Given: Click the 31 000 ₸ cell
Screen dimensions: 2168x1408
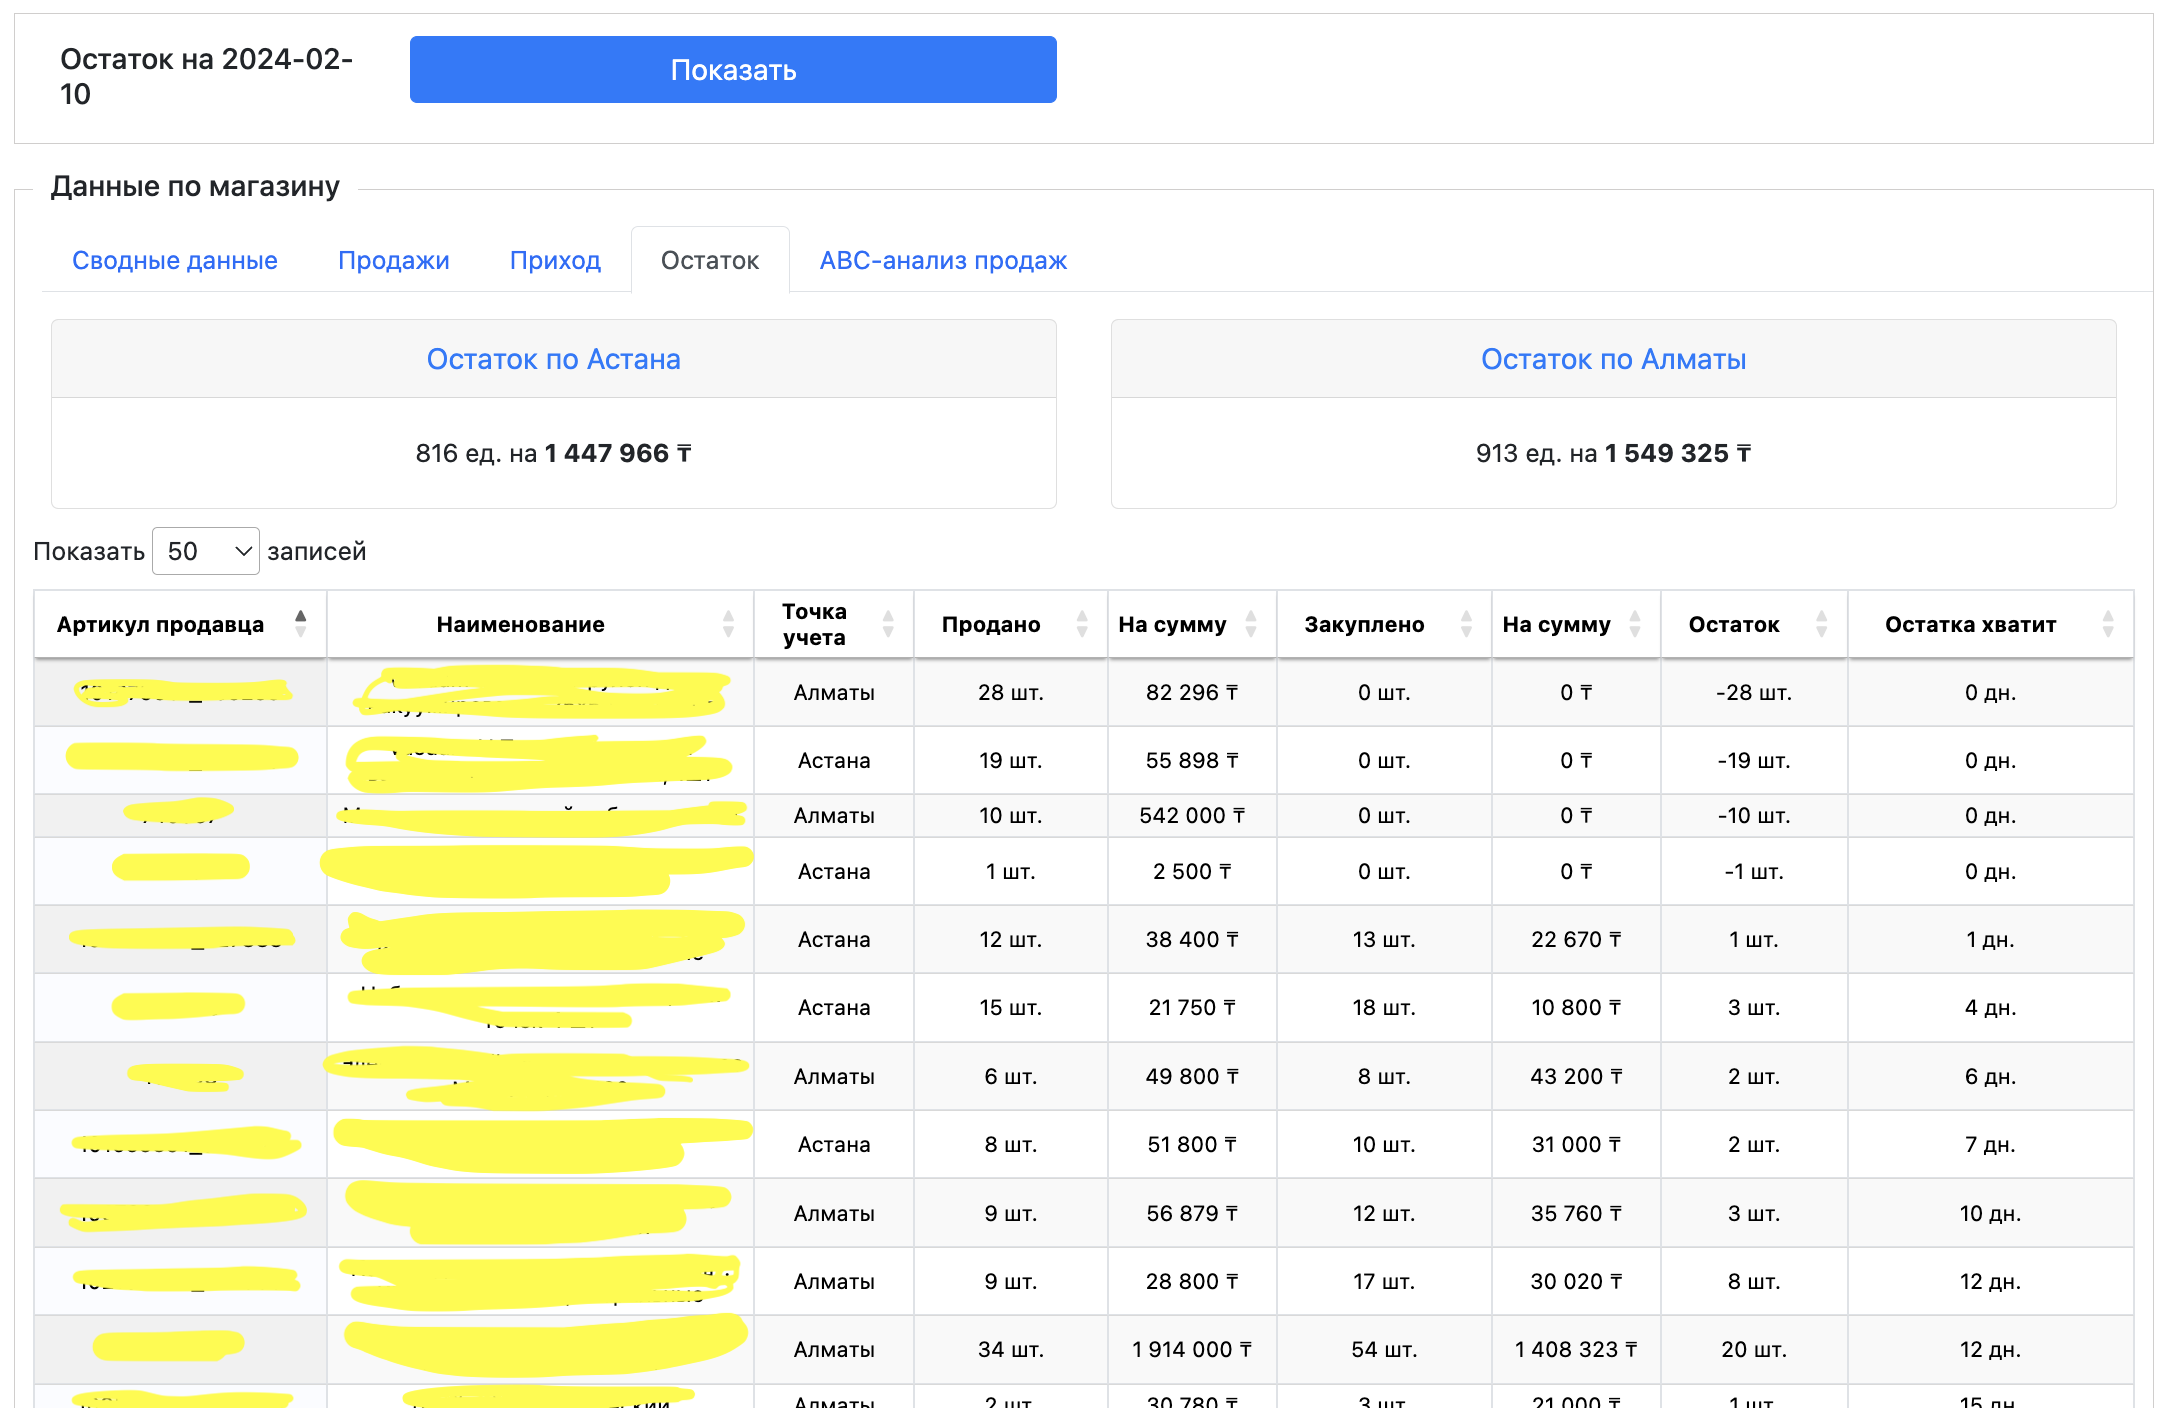Looking at the screenshot, I should pyautogui.click(x=1576, y=1144).
